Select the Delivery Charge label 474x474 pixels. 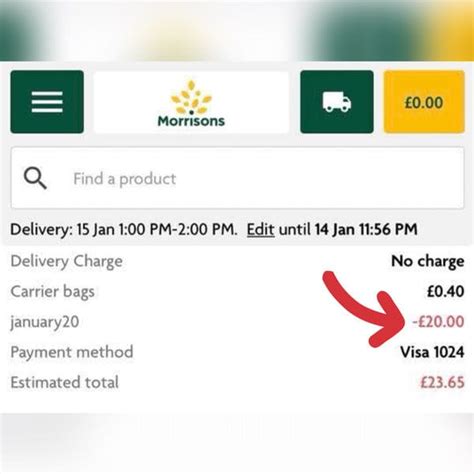tap(67, 261)
